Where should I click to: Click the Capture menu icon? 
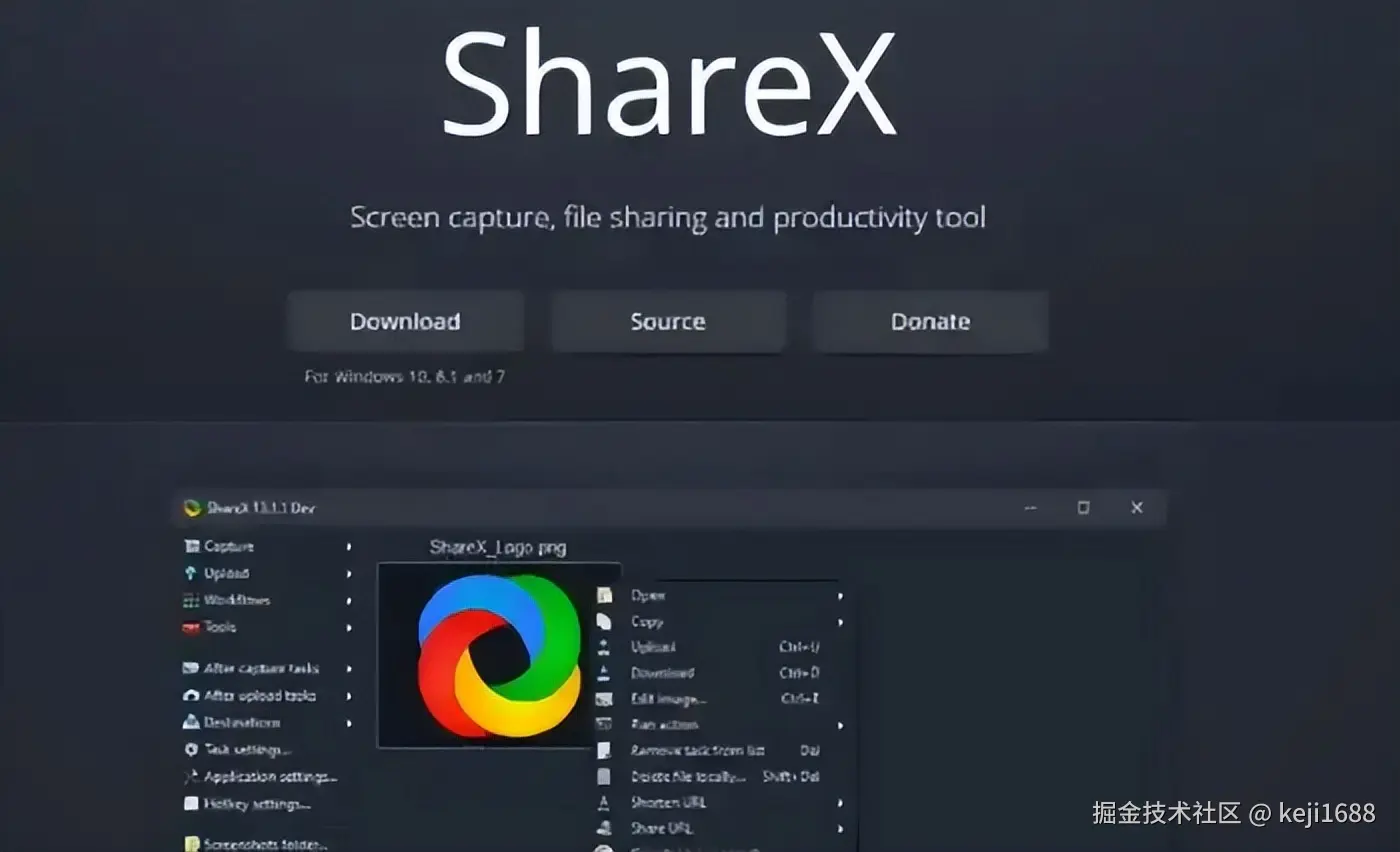191,546
